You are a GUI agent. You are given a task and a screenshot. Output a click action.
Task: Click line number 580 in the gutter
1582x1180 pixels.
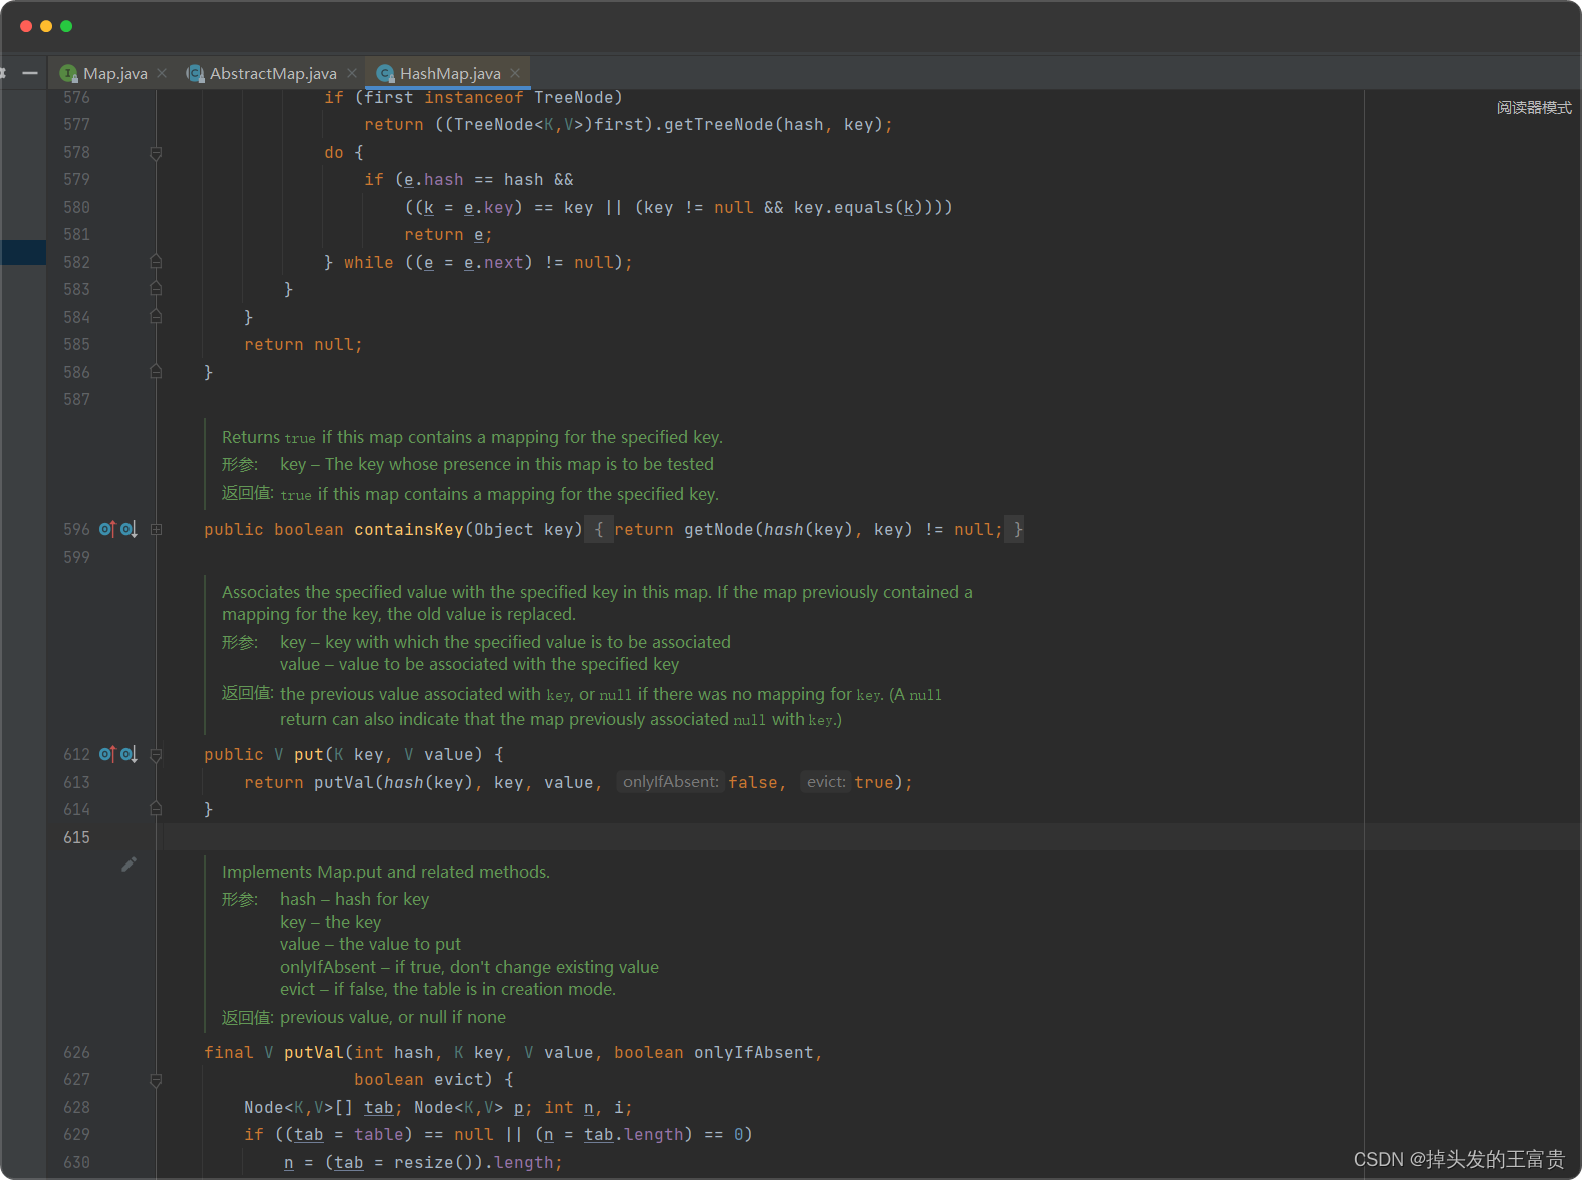pyautogui.click(x=76, y=207)
